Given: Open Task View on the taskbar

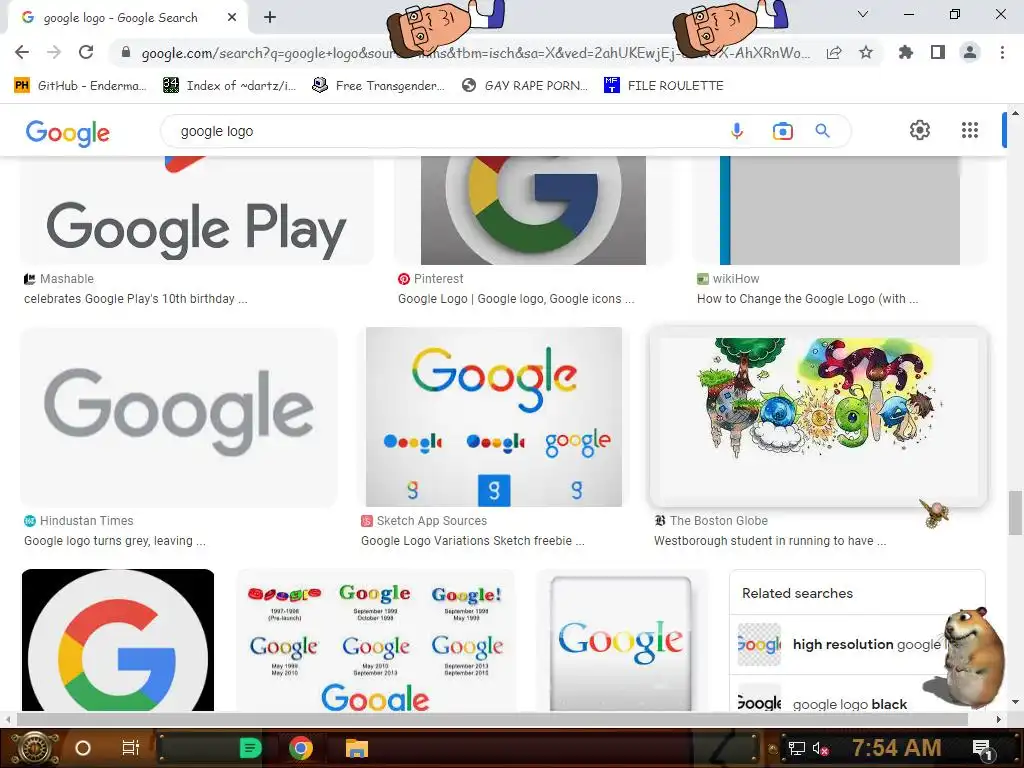Looking at the screenshot, I should [131, 748].
